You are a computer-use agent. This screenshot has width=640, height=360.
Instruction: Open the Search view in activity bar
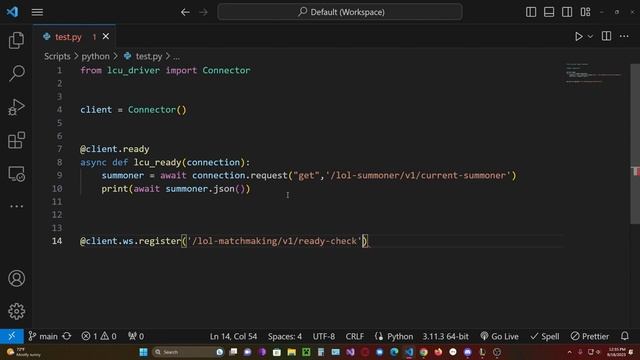(16, 73)
